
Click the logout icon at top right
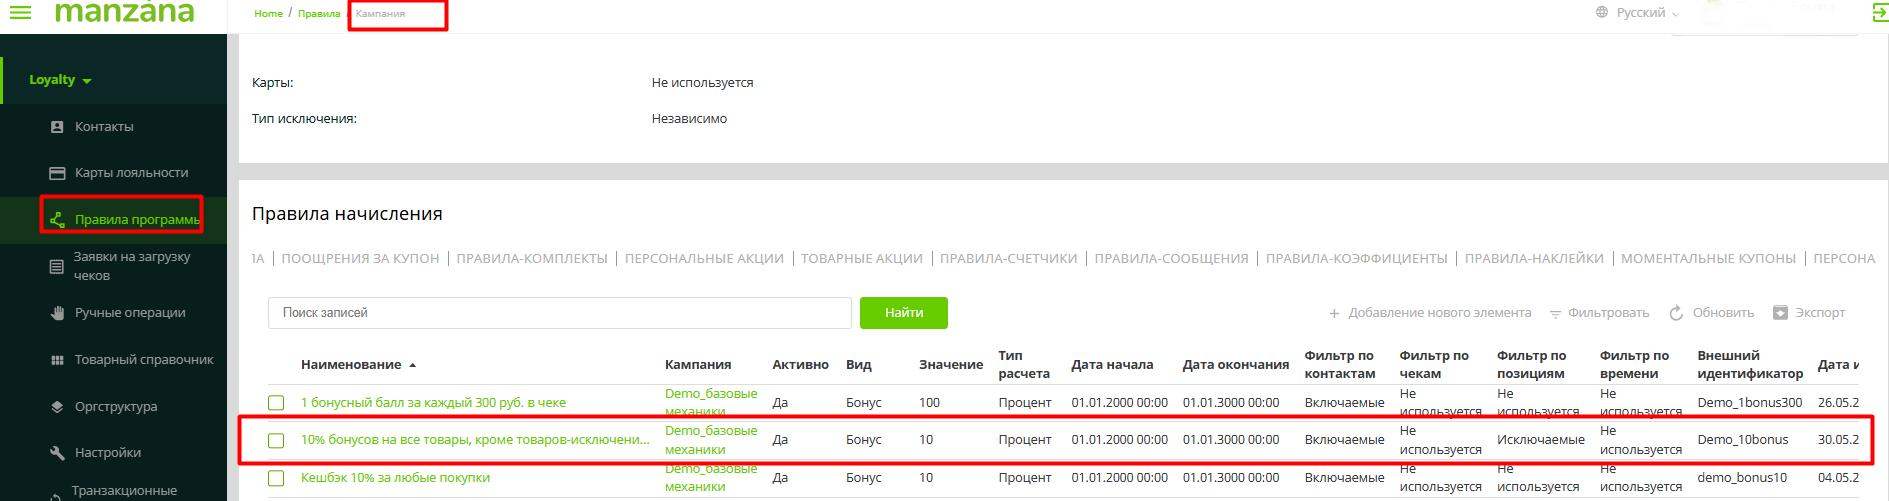point(1879,13)
